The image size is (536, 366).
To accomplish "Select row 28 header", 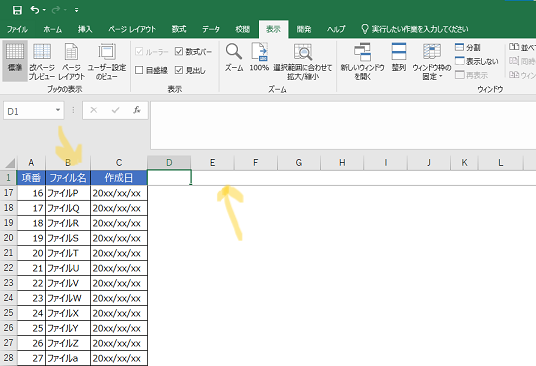I will (8, 358).
